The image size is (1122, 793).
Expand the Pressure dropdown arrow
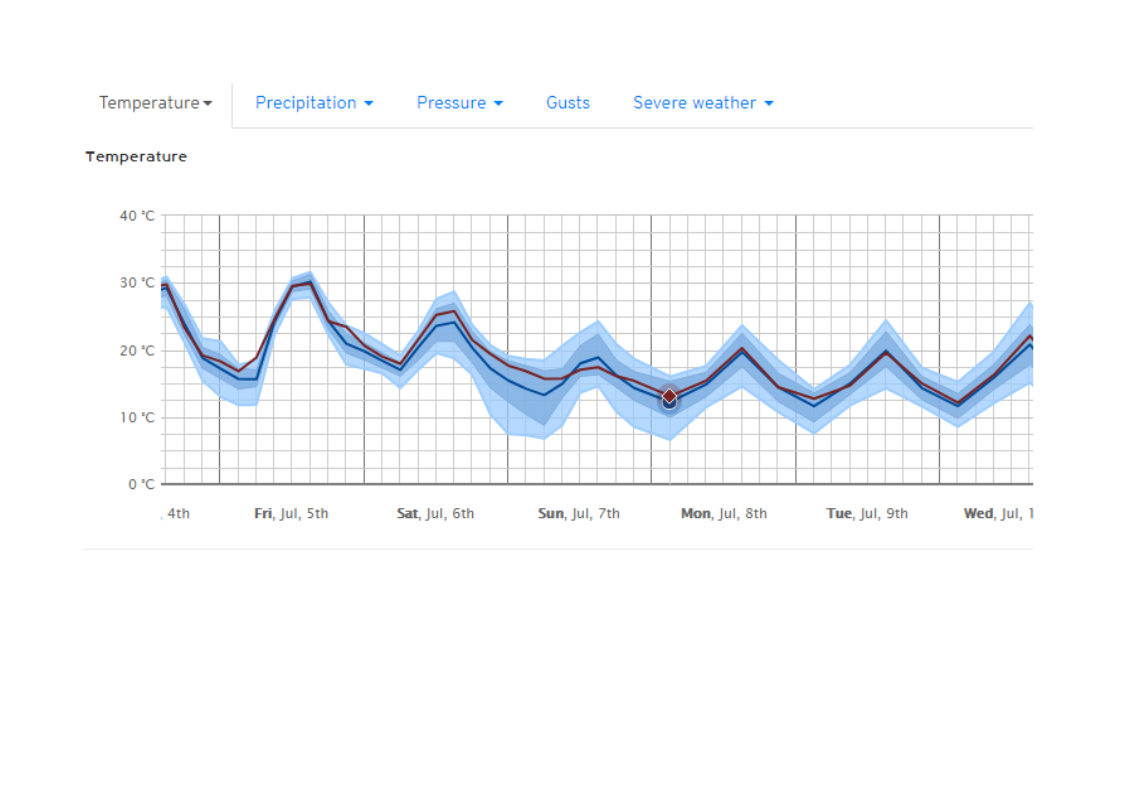pyautogui.click(x=498, y=103)
